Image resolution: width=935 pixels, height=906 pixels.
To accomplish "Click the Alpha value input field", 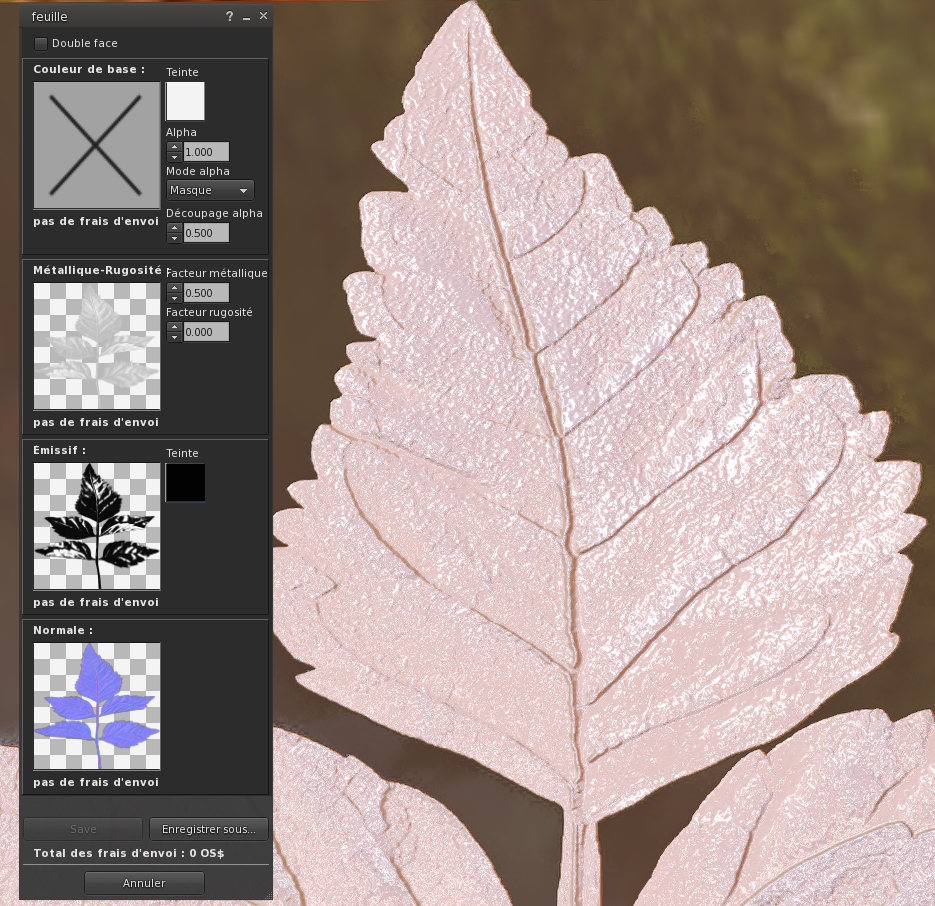I will 206,152.
